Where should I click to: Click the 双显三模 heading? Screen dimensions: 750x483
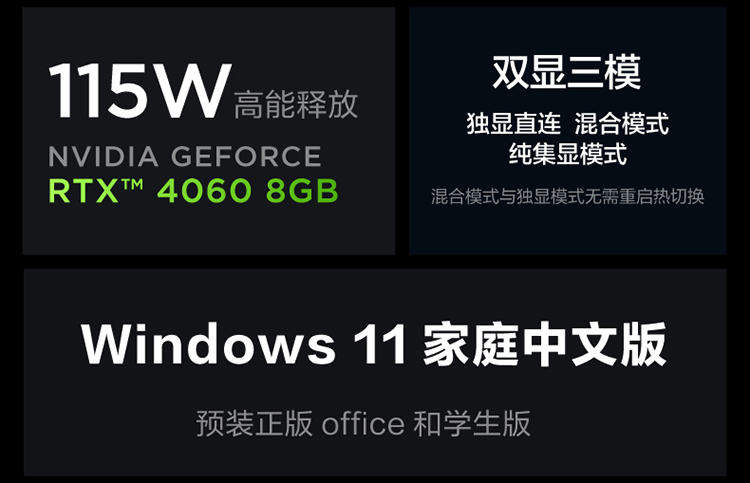566,73
